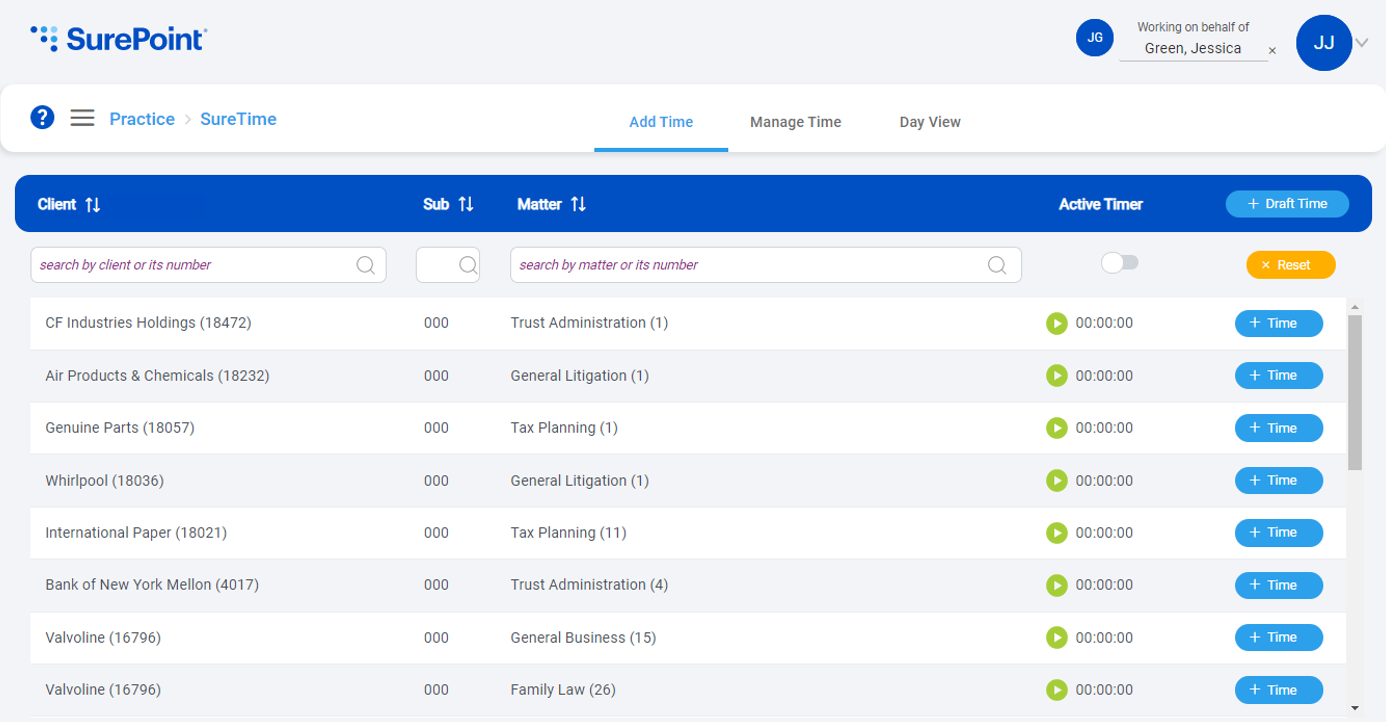The image size is (1386, 722).
Task: Sort list by Client column
Action: pyautogui.click(x=93, y=204)
